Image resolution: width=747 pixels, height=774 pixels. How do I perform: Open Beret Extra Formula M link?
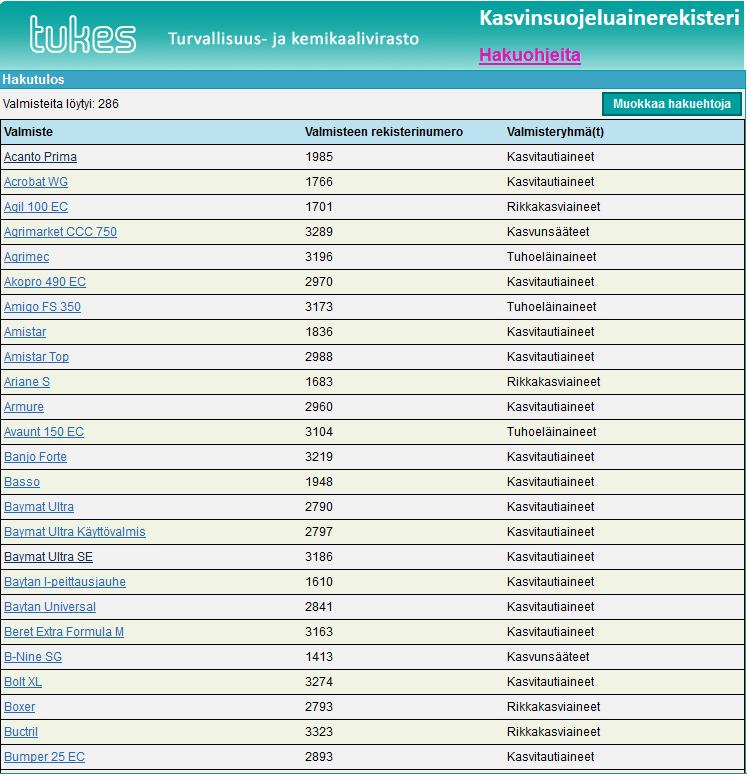coord(64,632)
